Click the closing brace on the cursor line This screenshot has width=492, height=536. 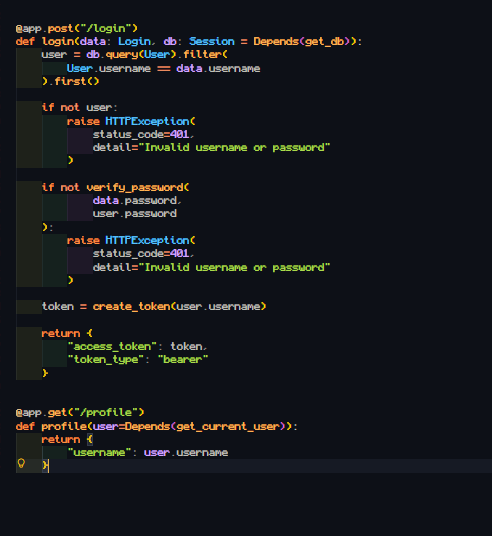(x=45, y=465)
